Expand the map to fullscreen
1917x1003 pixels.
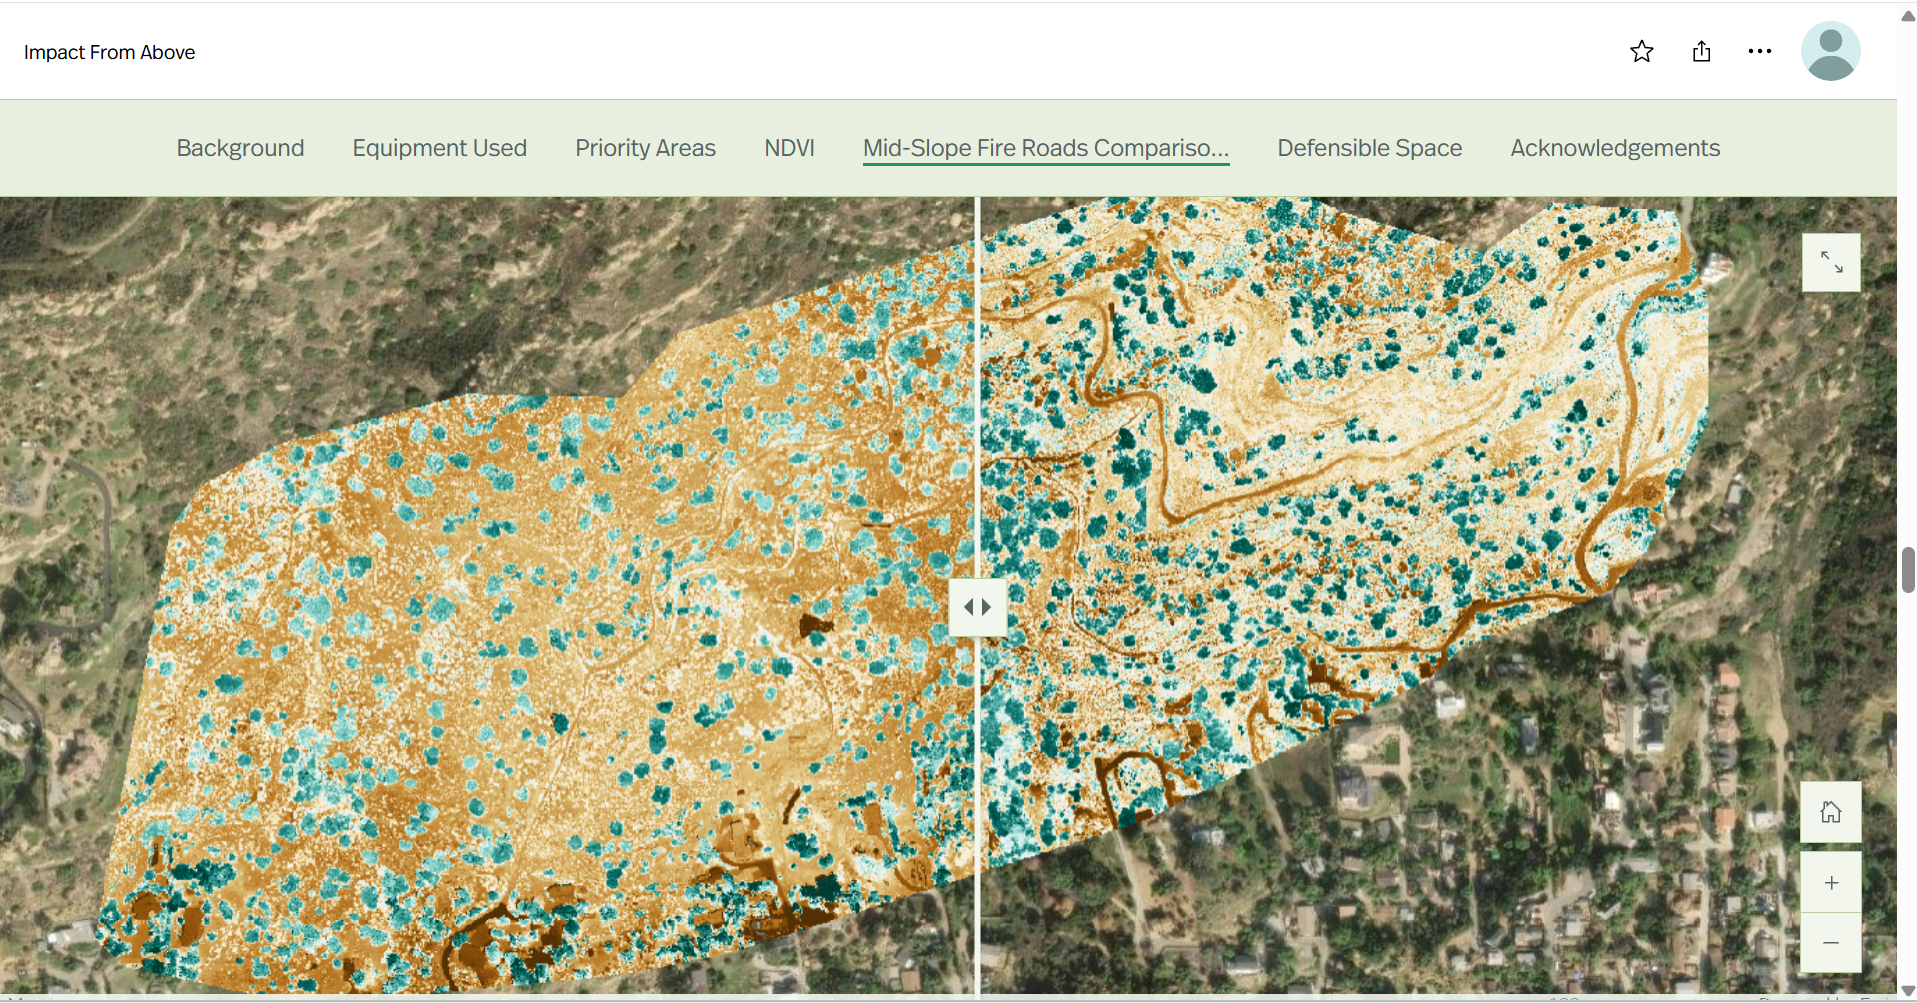click(x=1830, y=263)
